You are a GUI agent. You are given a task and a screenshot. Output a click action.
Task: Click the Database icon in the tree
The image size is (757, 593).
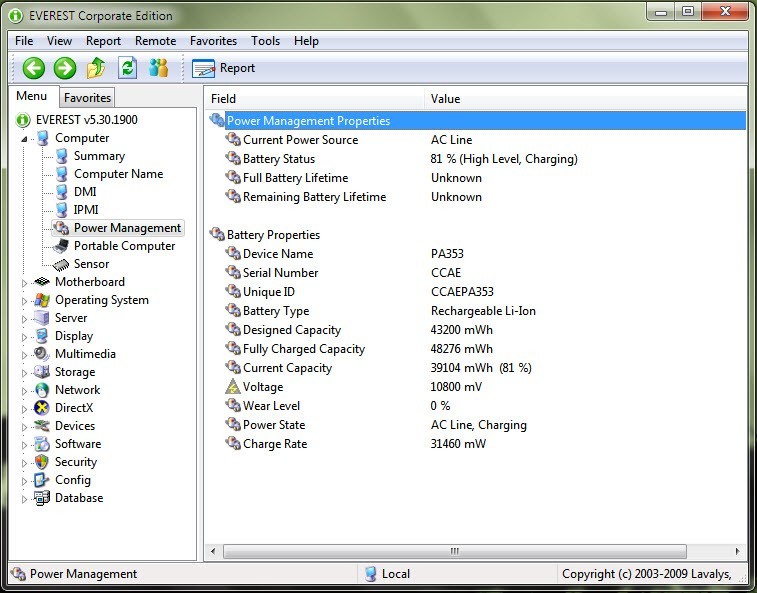pyautogui.click(x=42, y=498)
